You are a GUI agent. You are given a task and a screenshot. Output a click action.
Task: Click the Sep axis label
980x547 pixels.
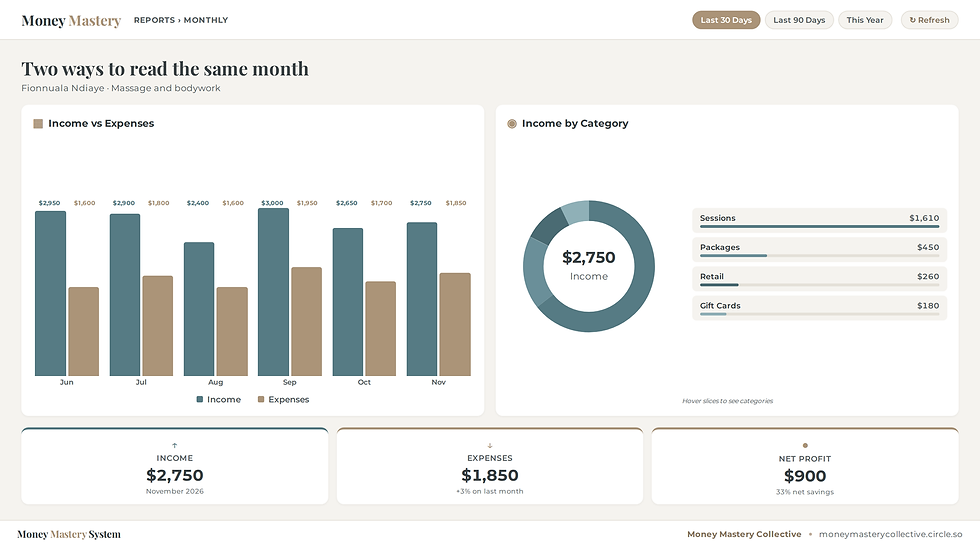[289, 382]
